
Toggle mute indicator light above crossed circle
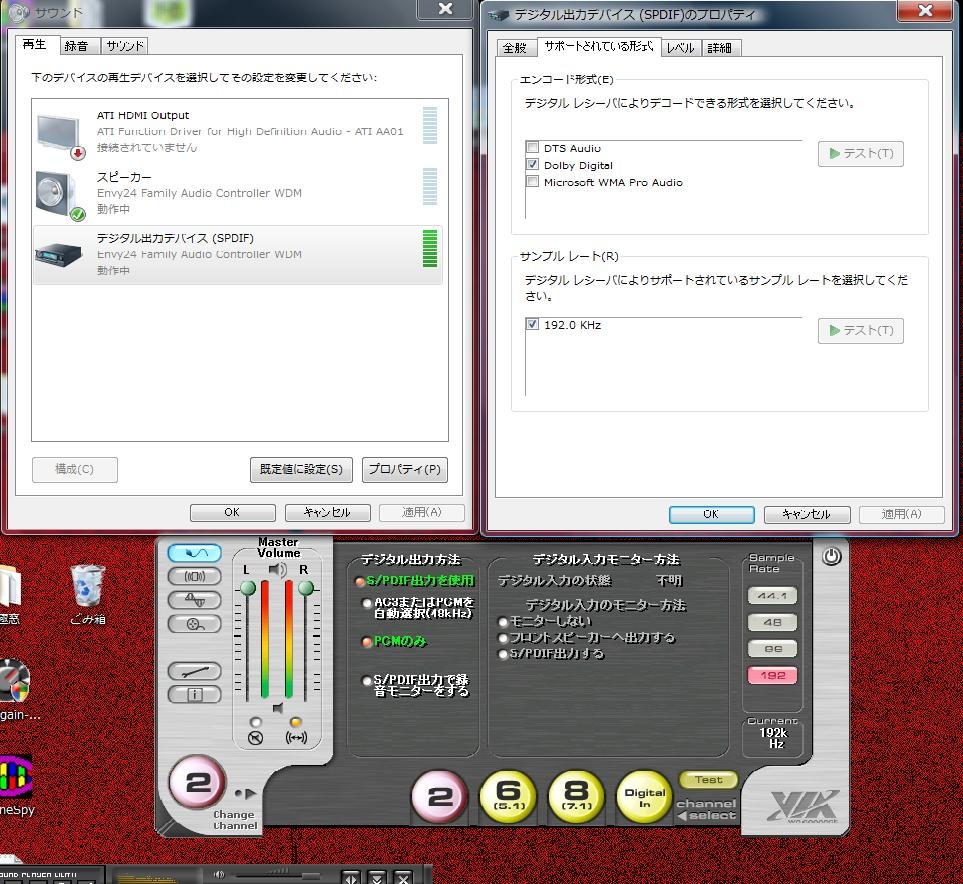255,721
